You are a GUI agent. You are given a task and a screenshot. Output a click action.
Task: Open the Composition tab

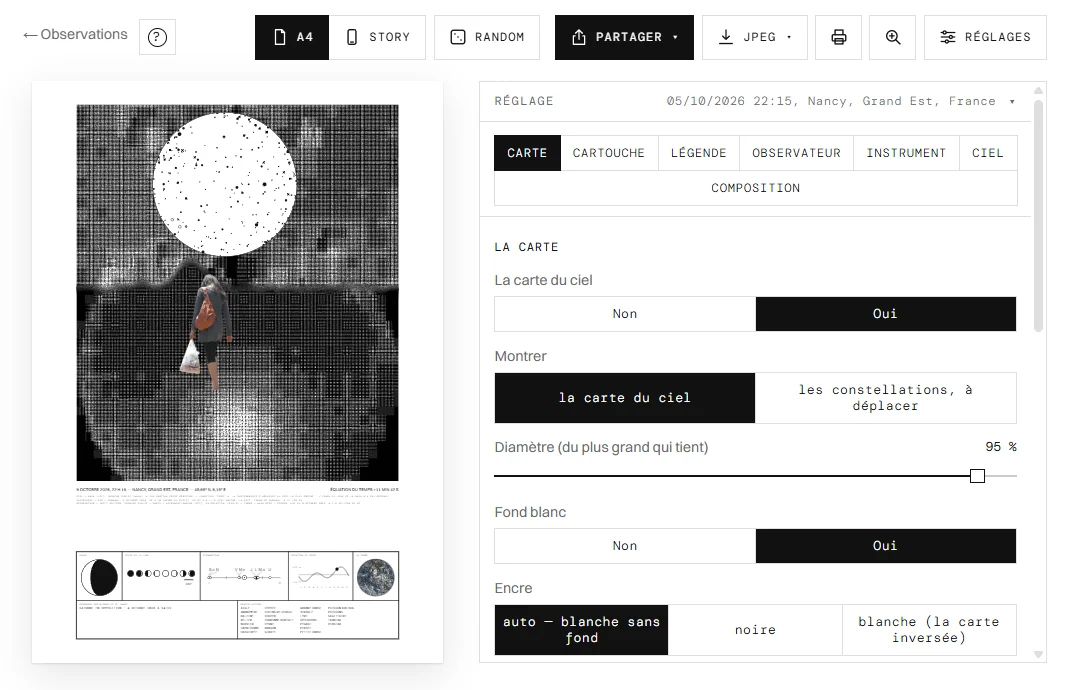[x=755, y=188]
